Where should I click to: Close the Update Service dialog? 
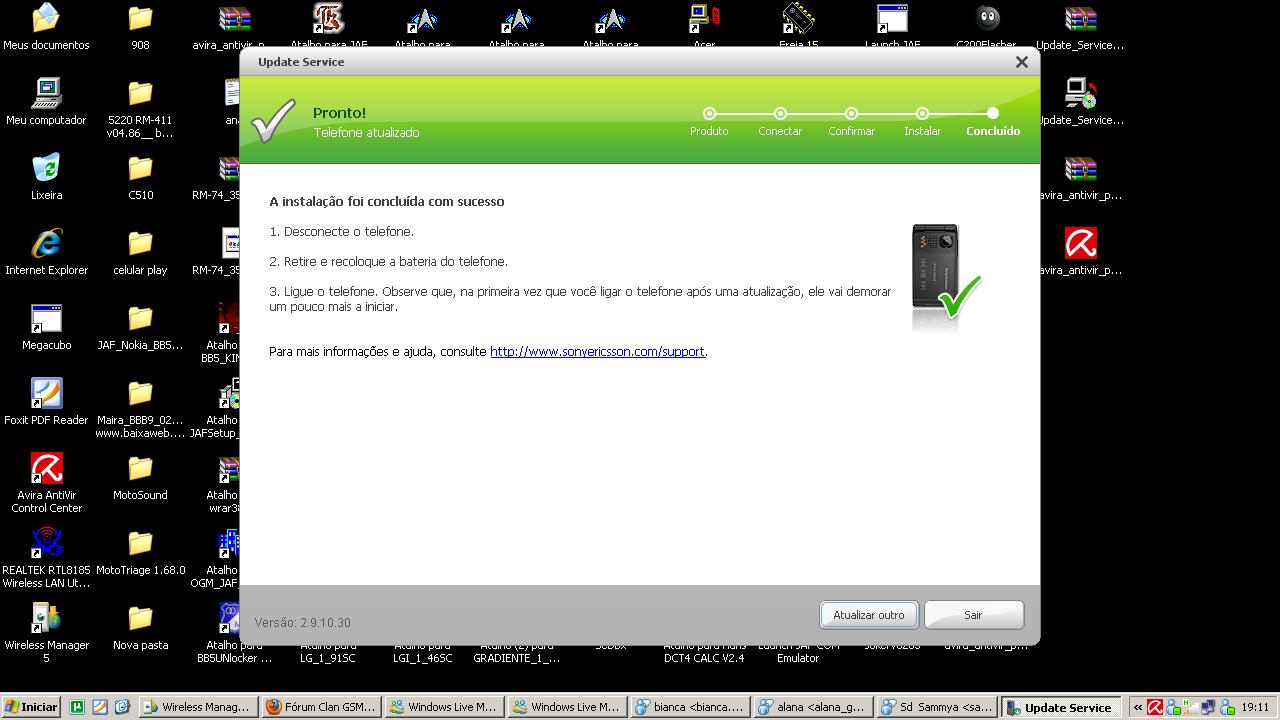(x=1021, y=62)
